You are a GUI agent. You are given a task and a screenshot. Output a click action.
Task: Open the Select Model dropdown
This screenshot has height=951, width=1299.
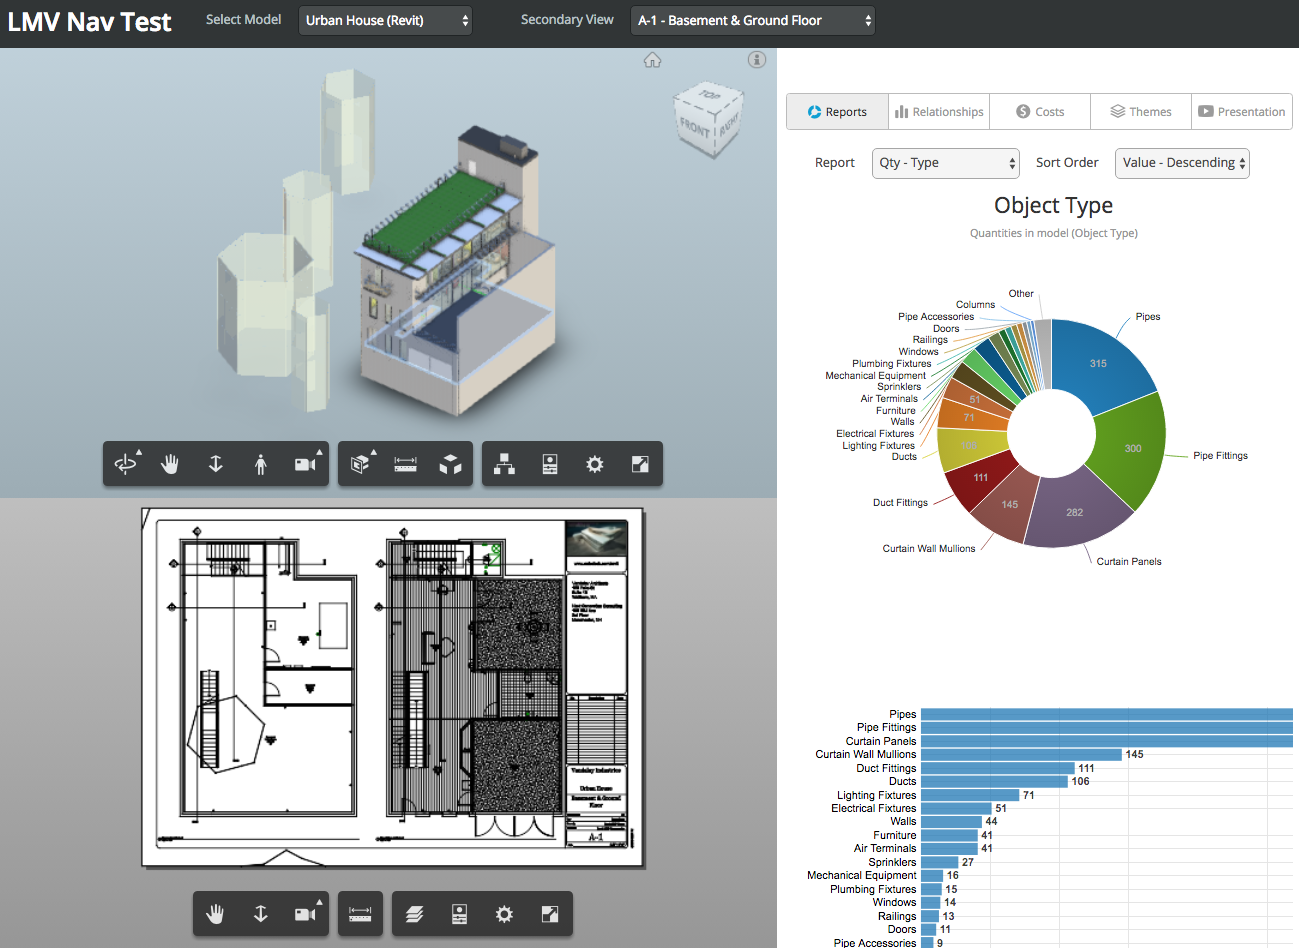pyautogui.click(x=385, y=19)
